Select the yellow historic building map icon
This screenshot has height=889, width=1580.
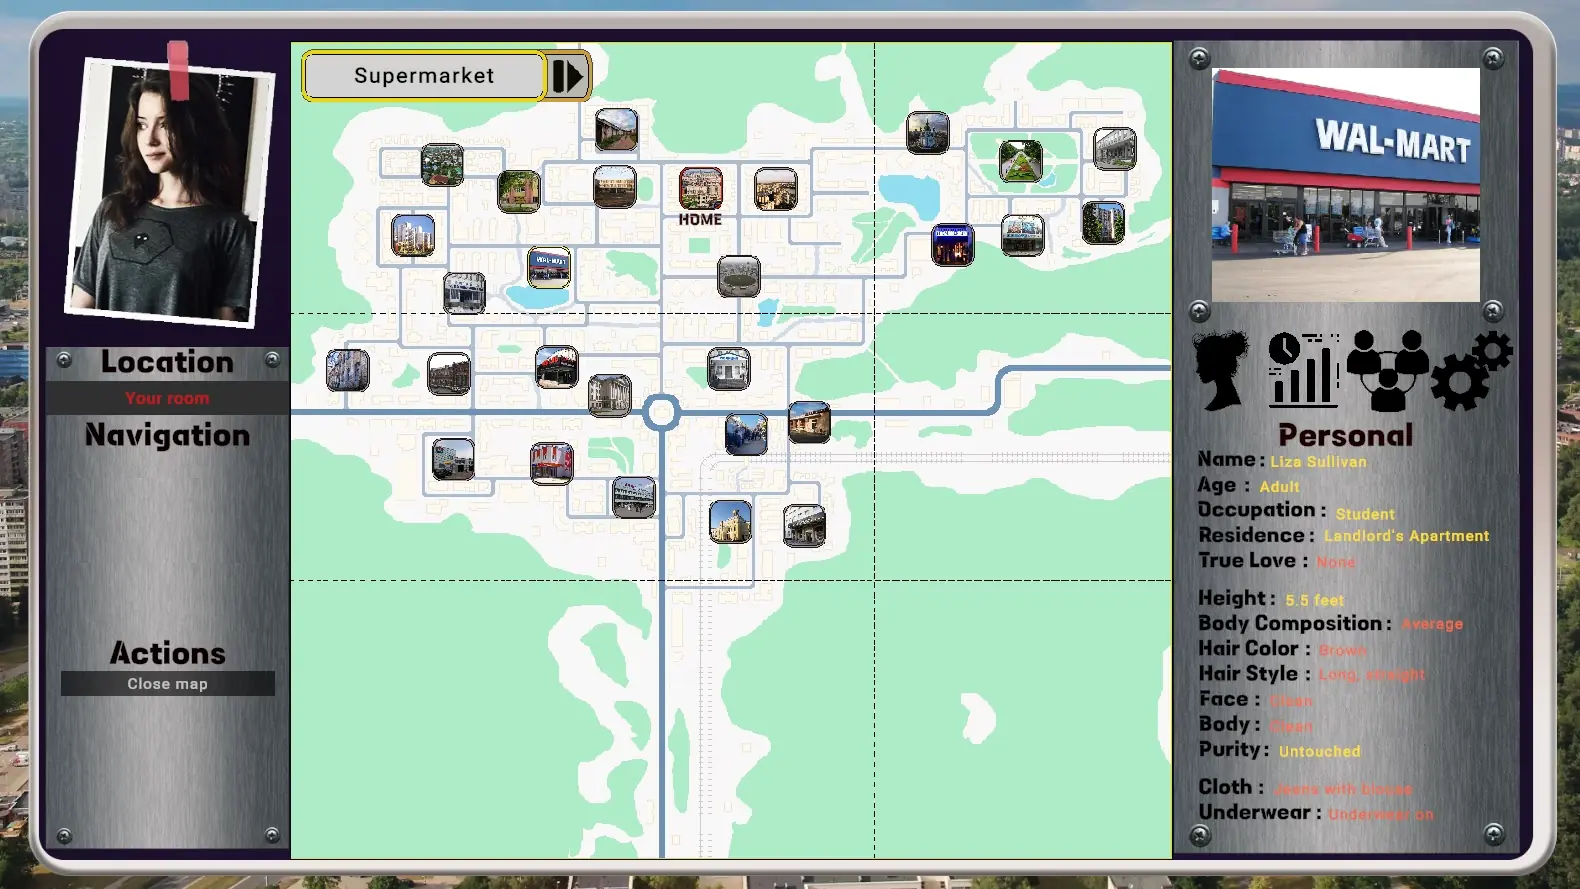click(730, 521)
